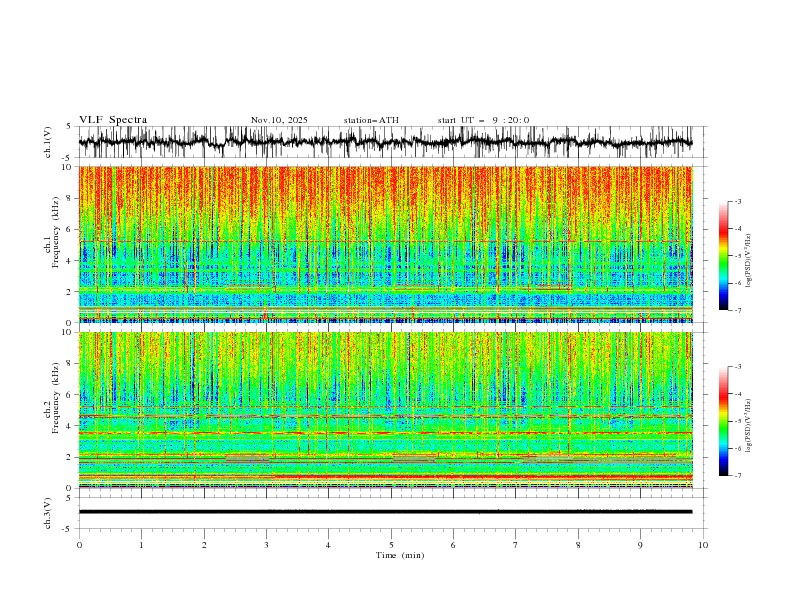
Task: Click time-axis tick label '8'
Action: coord(578,545)
